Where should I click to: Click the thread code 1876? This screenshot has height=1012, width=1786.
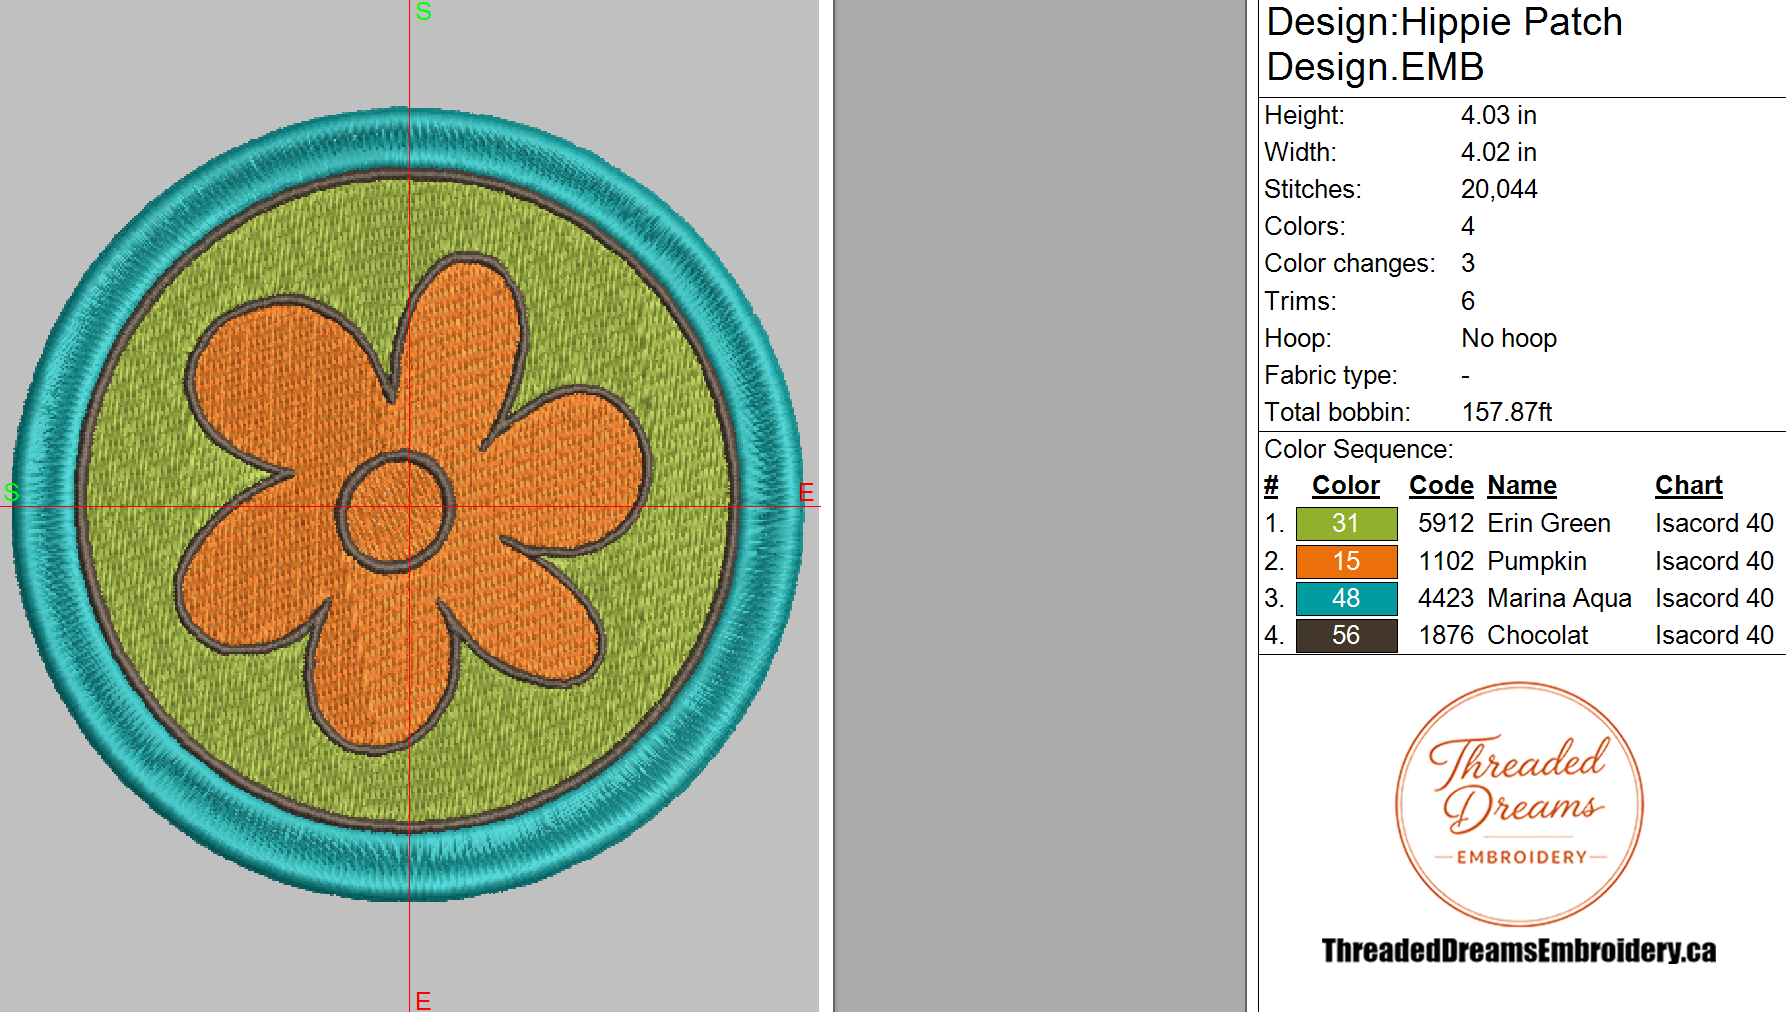click(1446, 635)
